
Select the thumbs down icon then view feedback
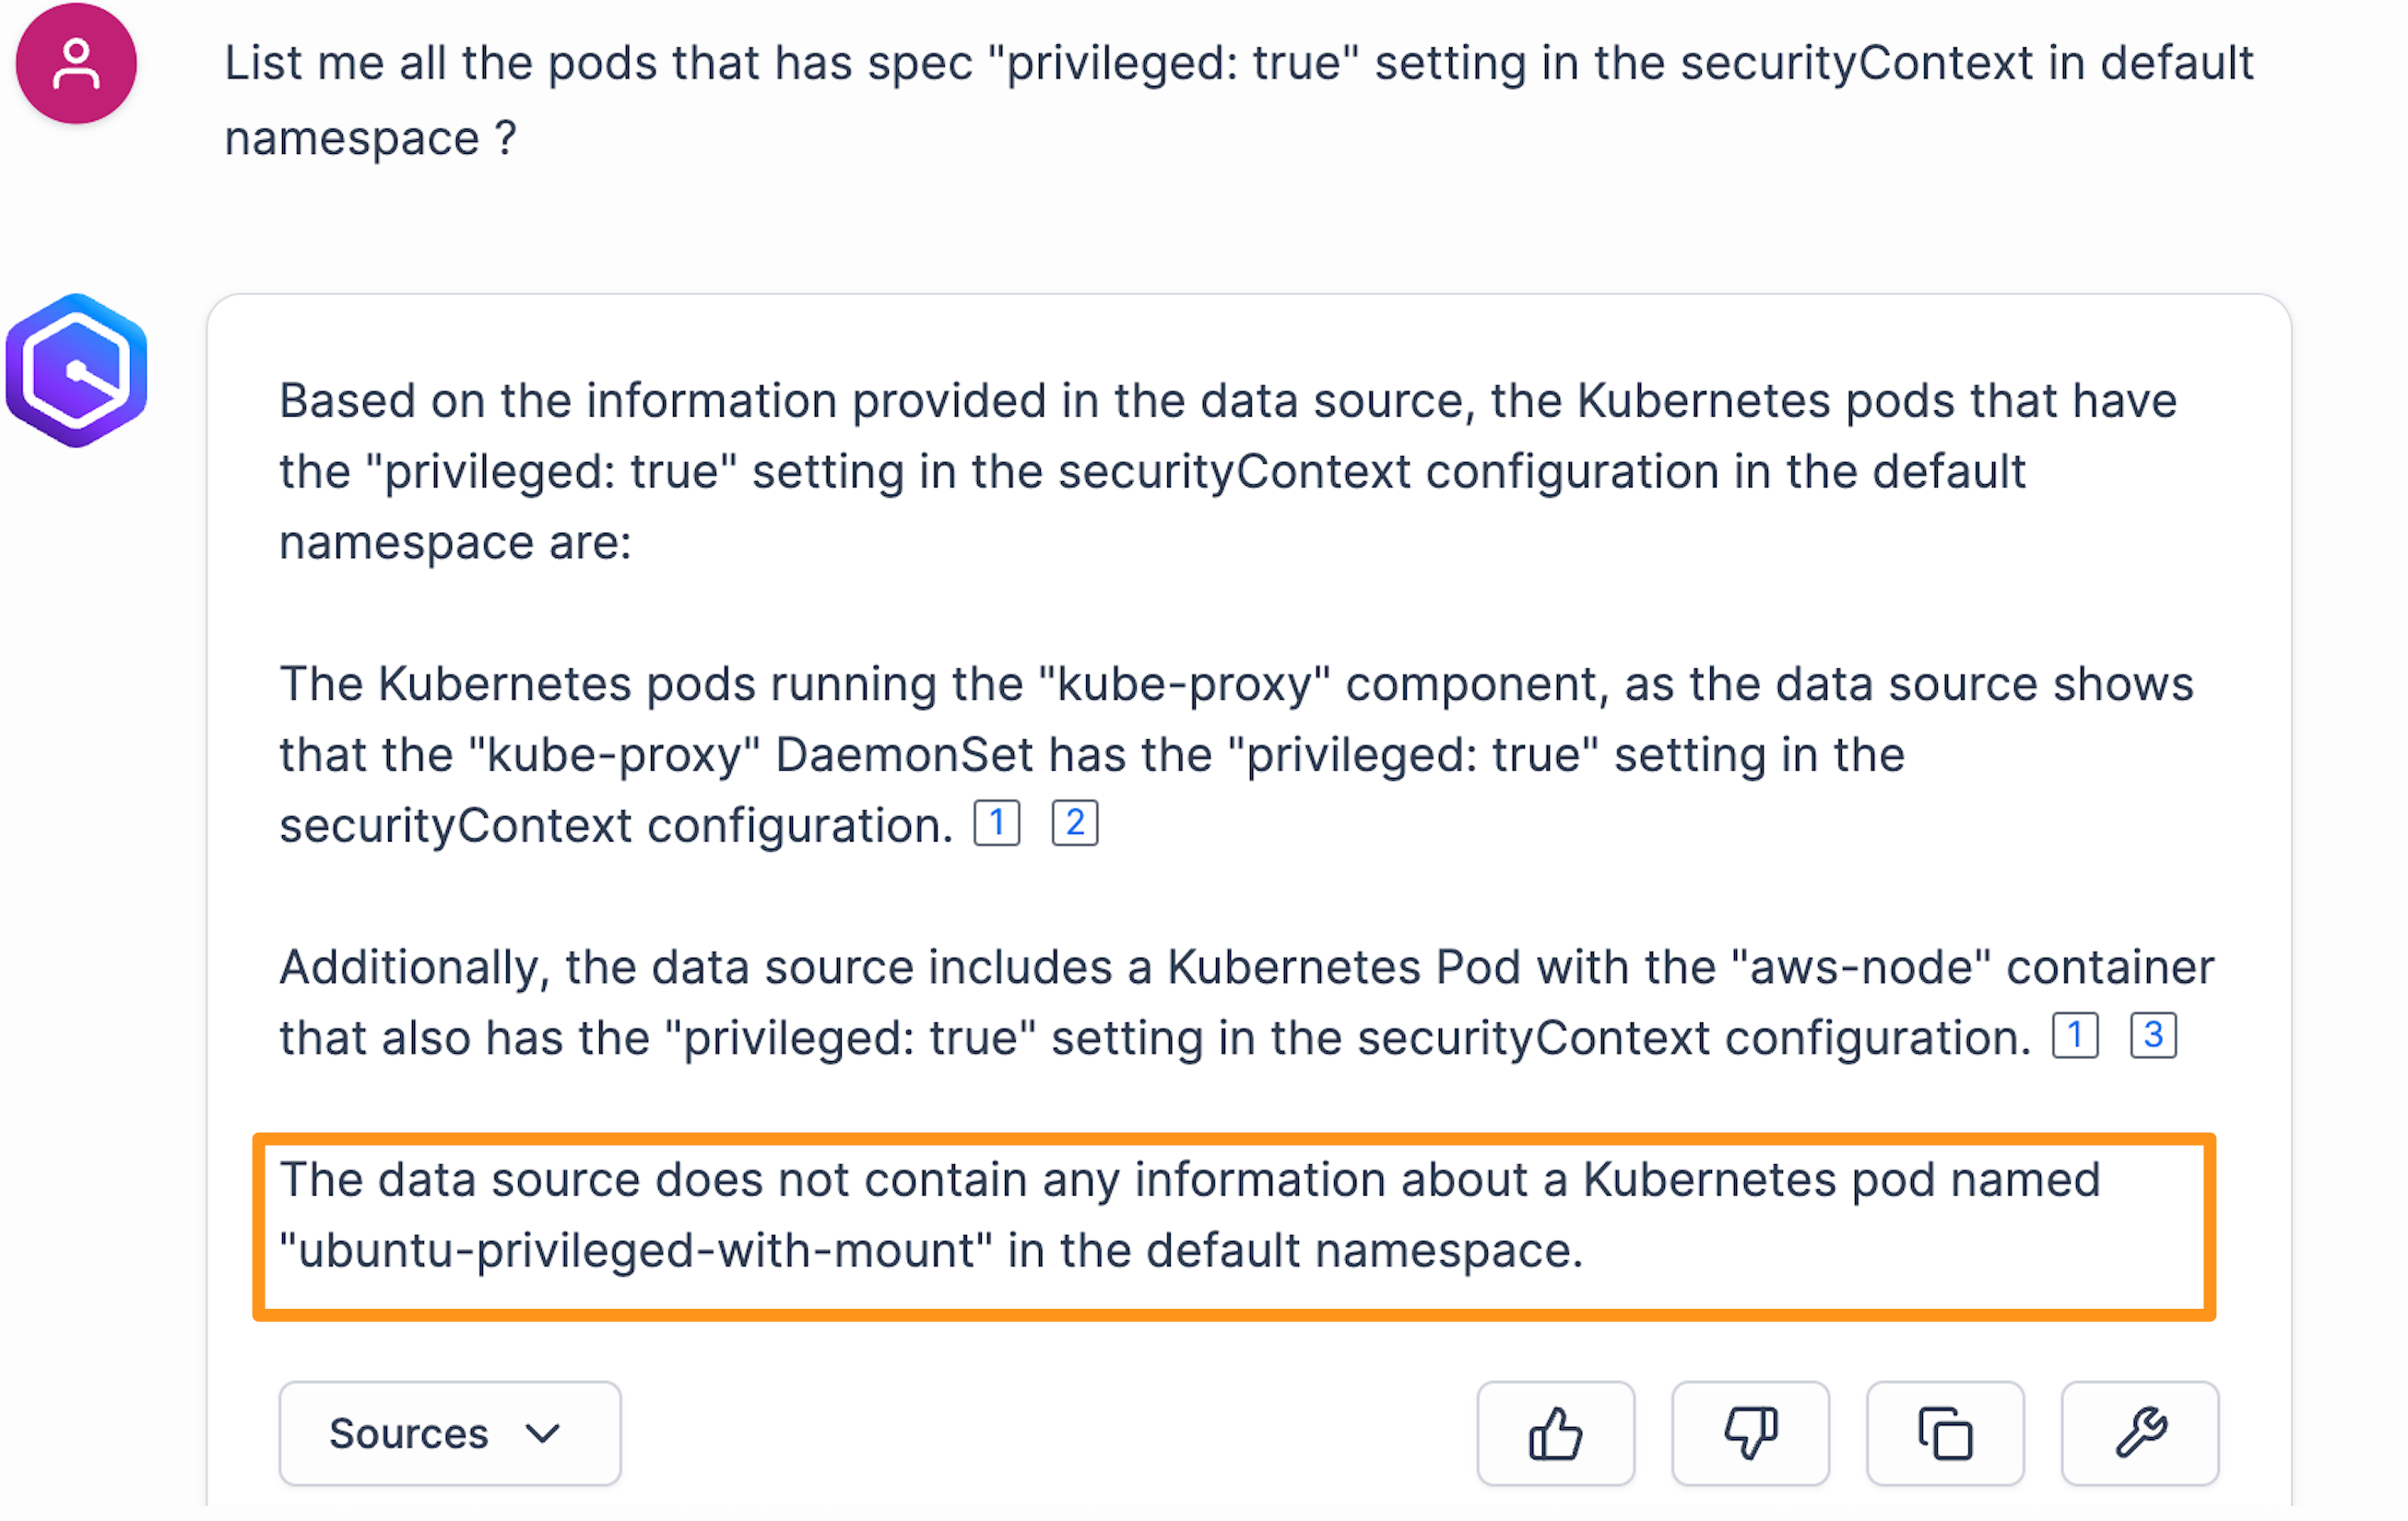(1749, 1433)
